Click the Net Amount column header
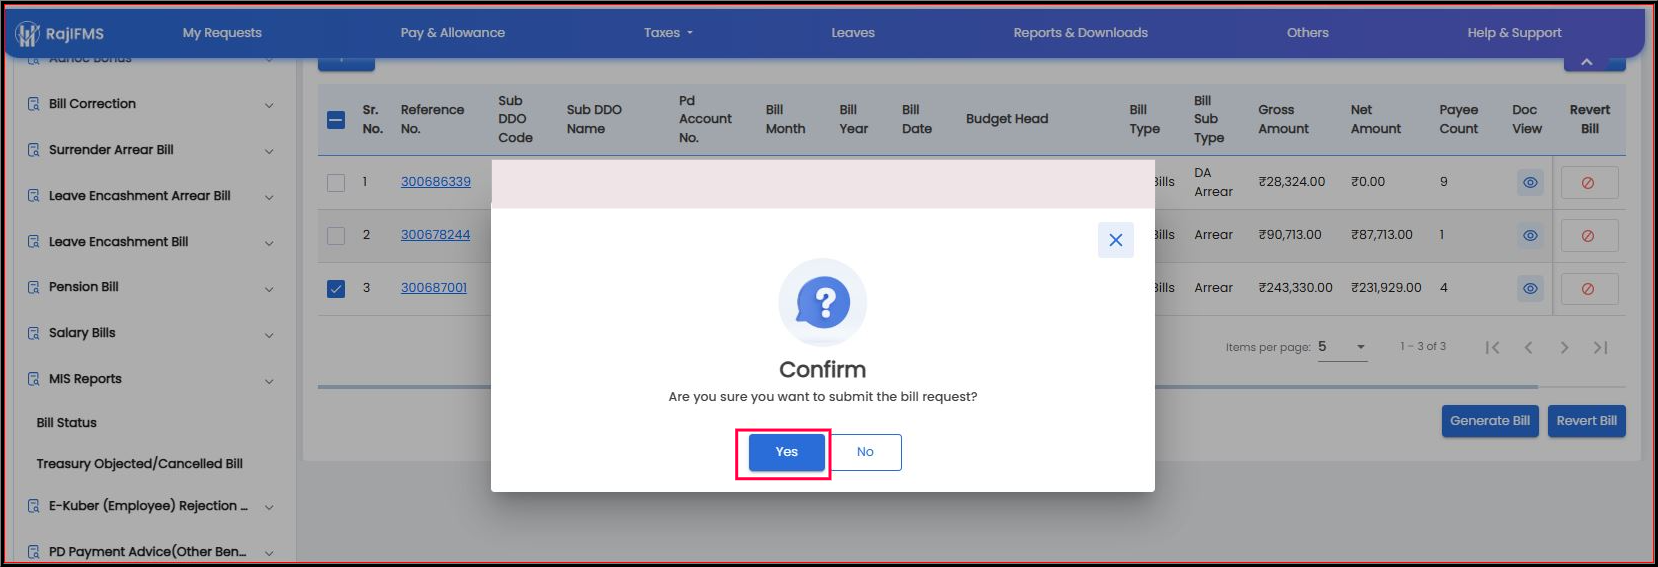The width and height of the screenshot is (1658, 567). [1376, 119]
